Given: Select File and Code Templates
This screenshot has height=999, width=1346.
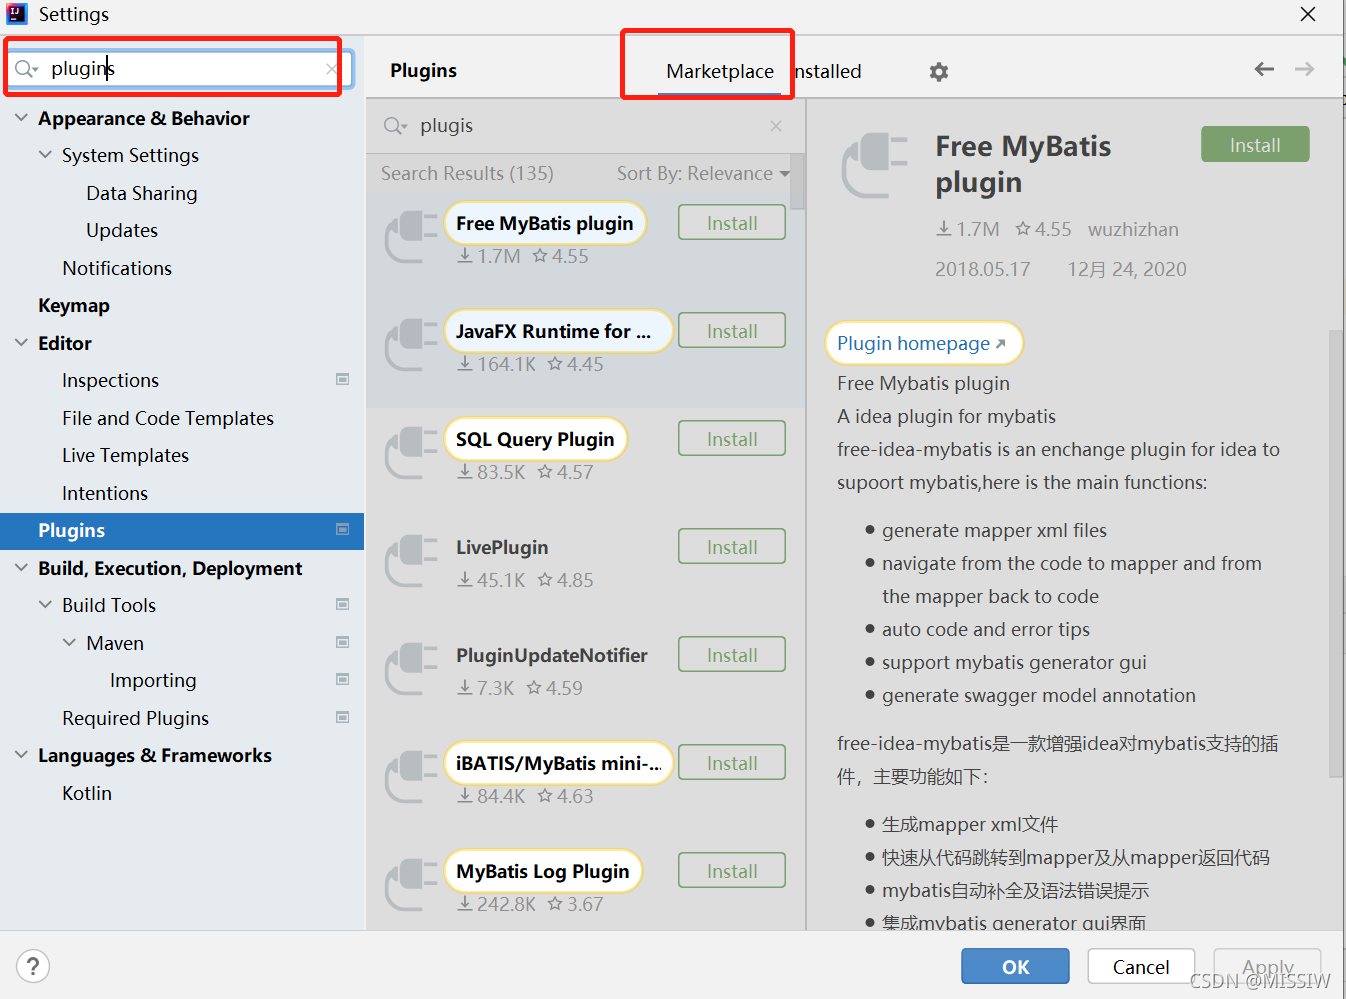Looking at the screenshot, I should click(167, 418).
